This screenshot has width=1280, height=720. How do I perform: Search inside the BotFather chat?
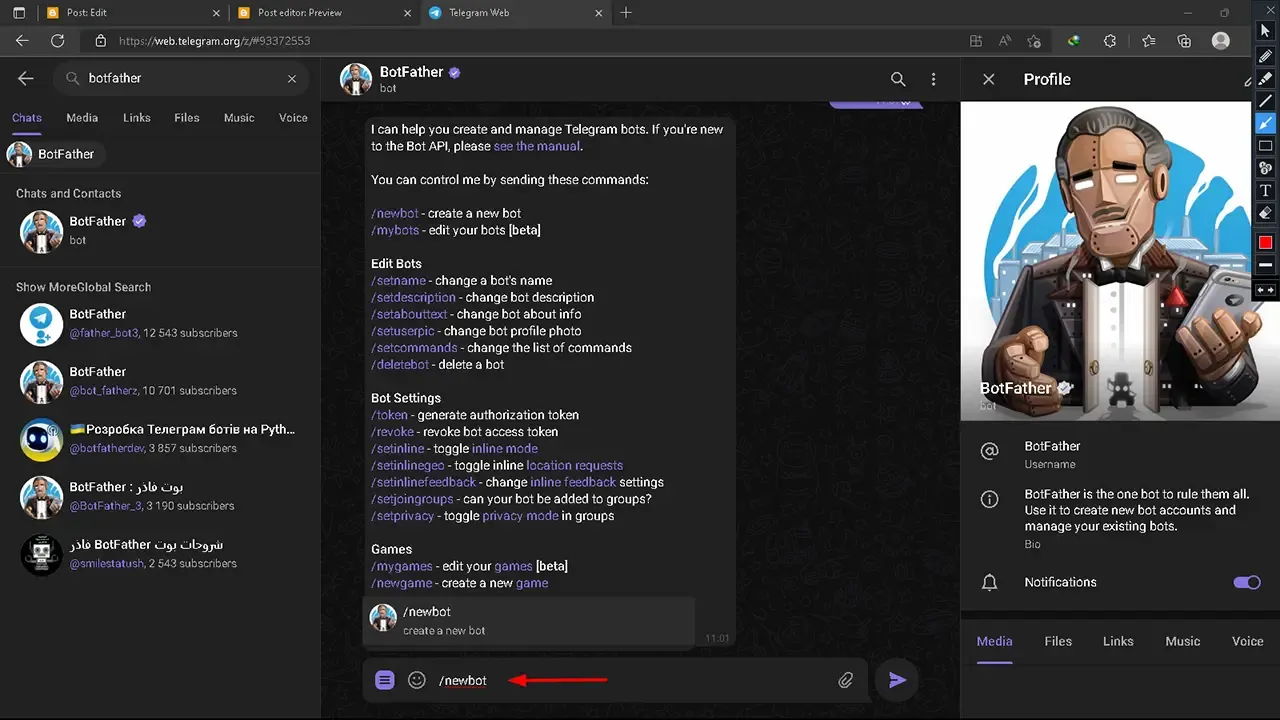pyautogui.click(x=898, y=79)
